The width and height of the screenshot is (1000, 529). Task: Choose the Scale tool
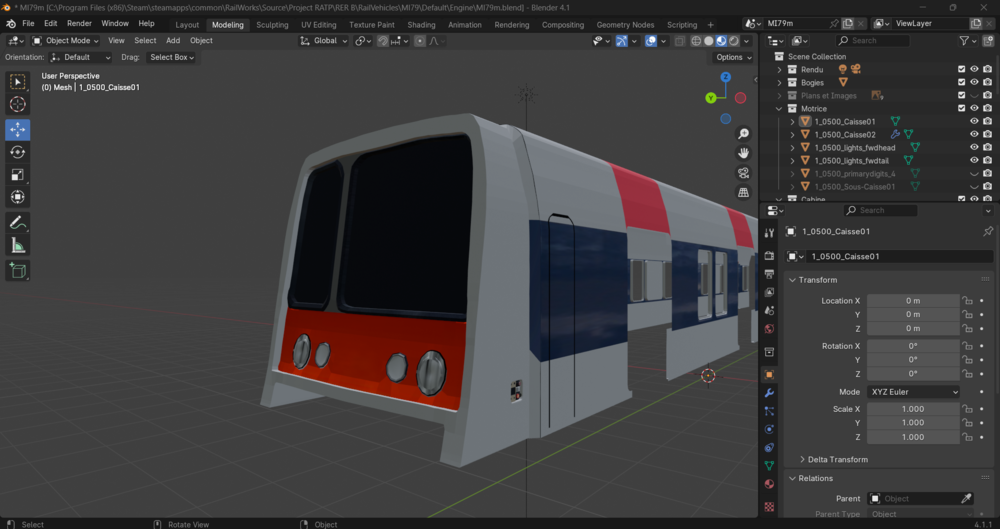(17, 174)
